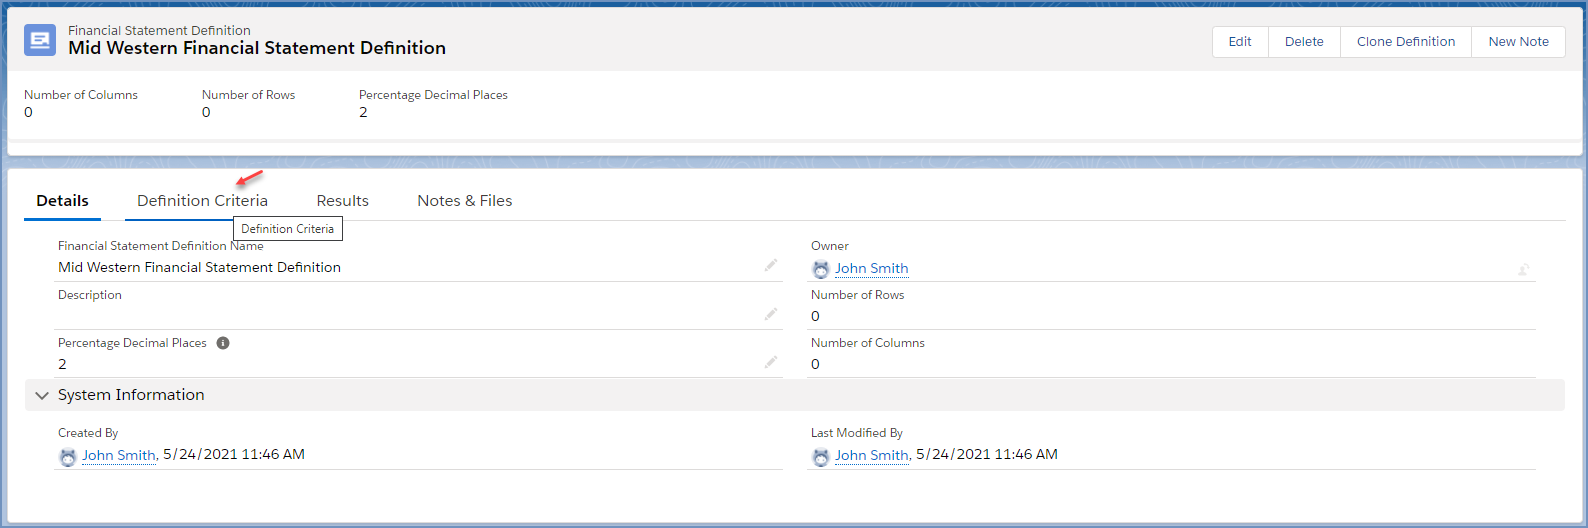Click the Clone Definition button

tap(1405, 42)
